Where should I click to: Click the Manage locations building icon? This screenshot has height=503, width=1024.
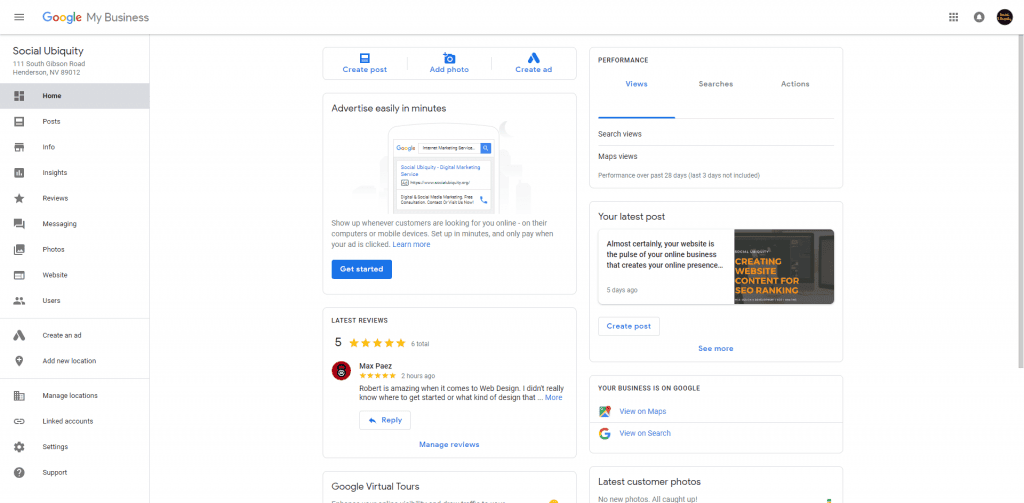(x=19, y=395)
